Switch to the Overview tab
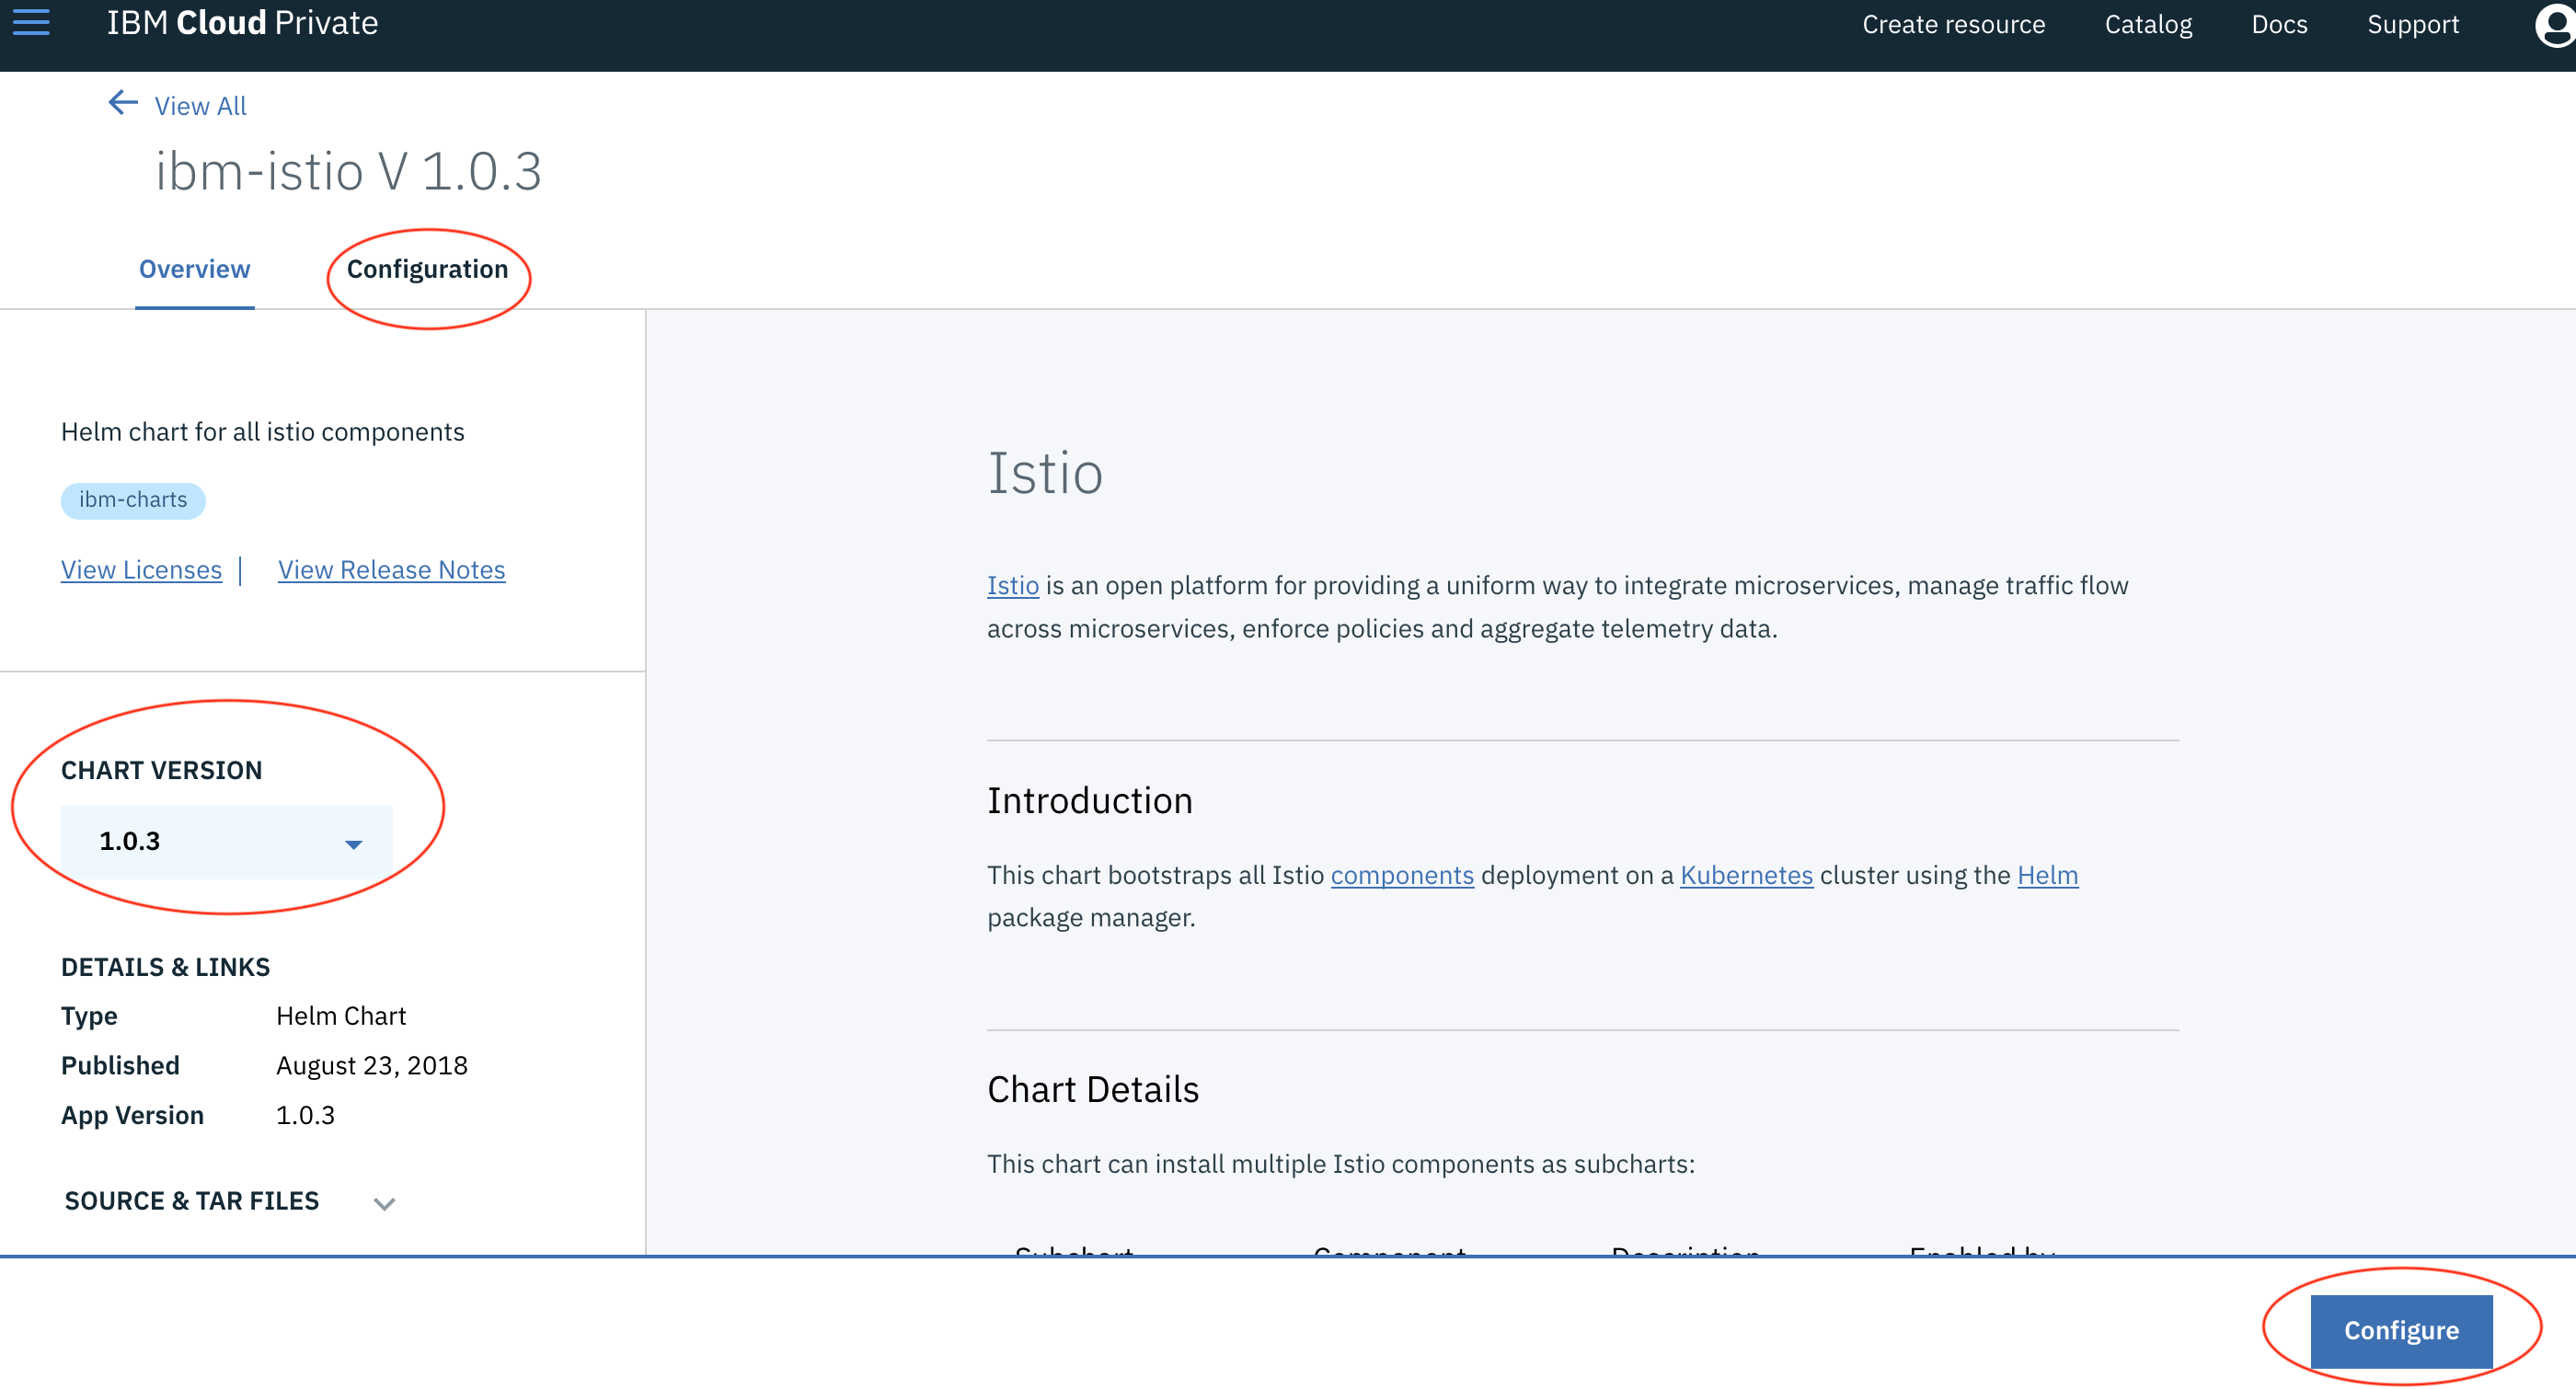This screenshot has width=2576, height=1389. pyautogui.click(x=195, y=269)
